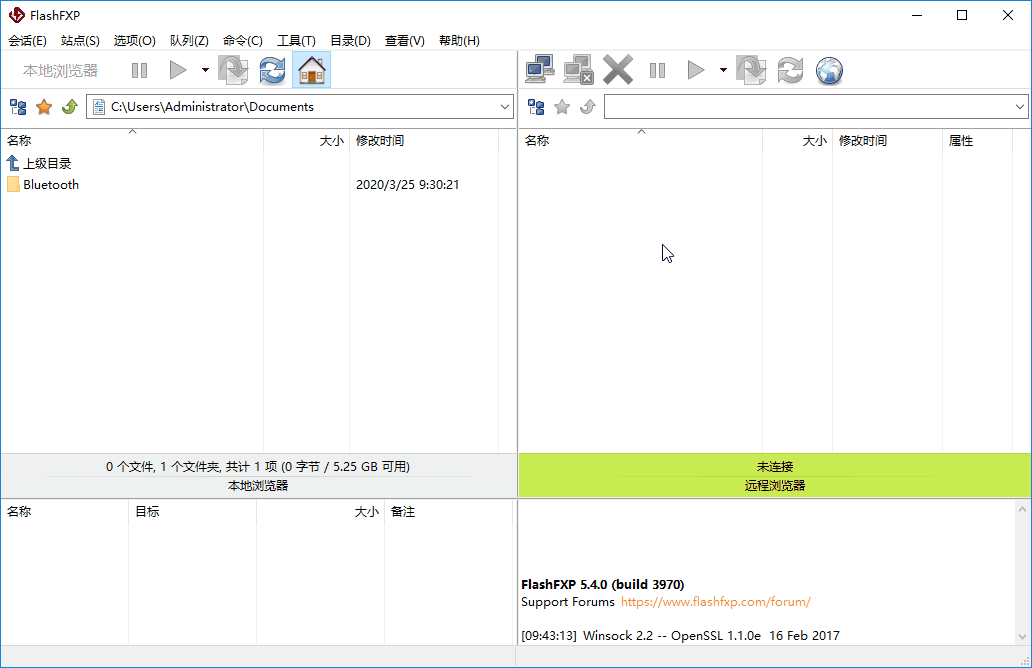Click the remote pane pause icon
The image size is (1032, 668).
coord(658,70)
